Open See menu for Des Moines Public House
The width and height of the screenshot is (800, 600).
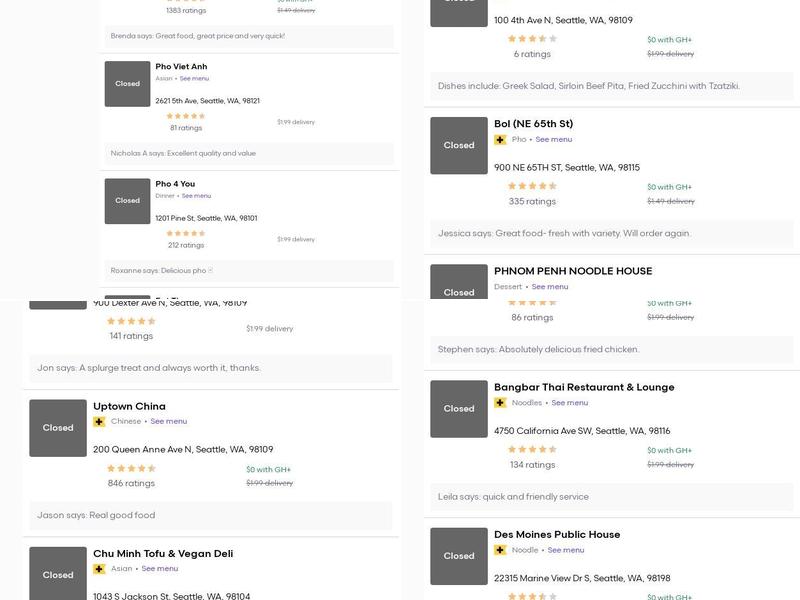coord(566,550)
